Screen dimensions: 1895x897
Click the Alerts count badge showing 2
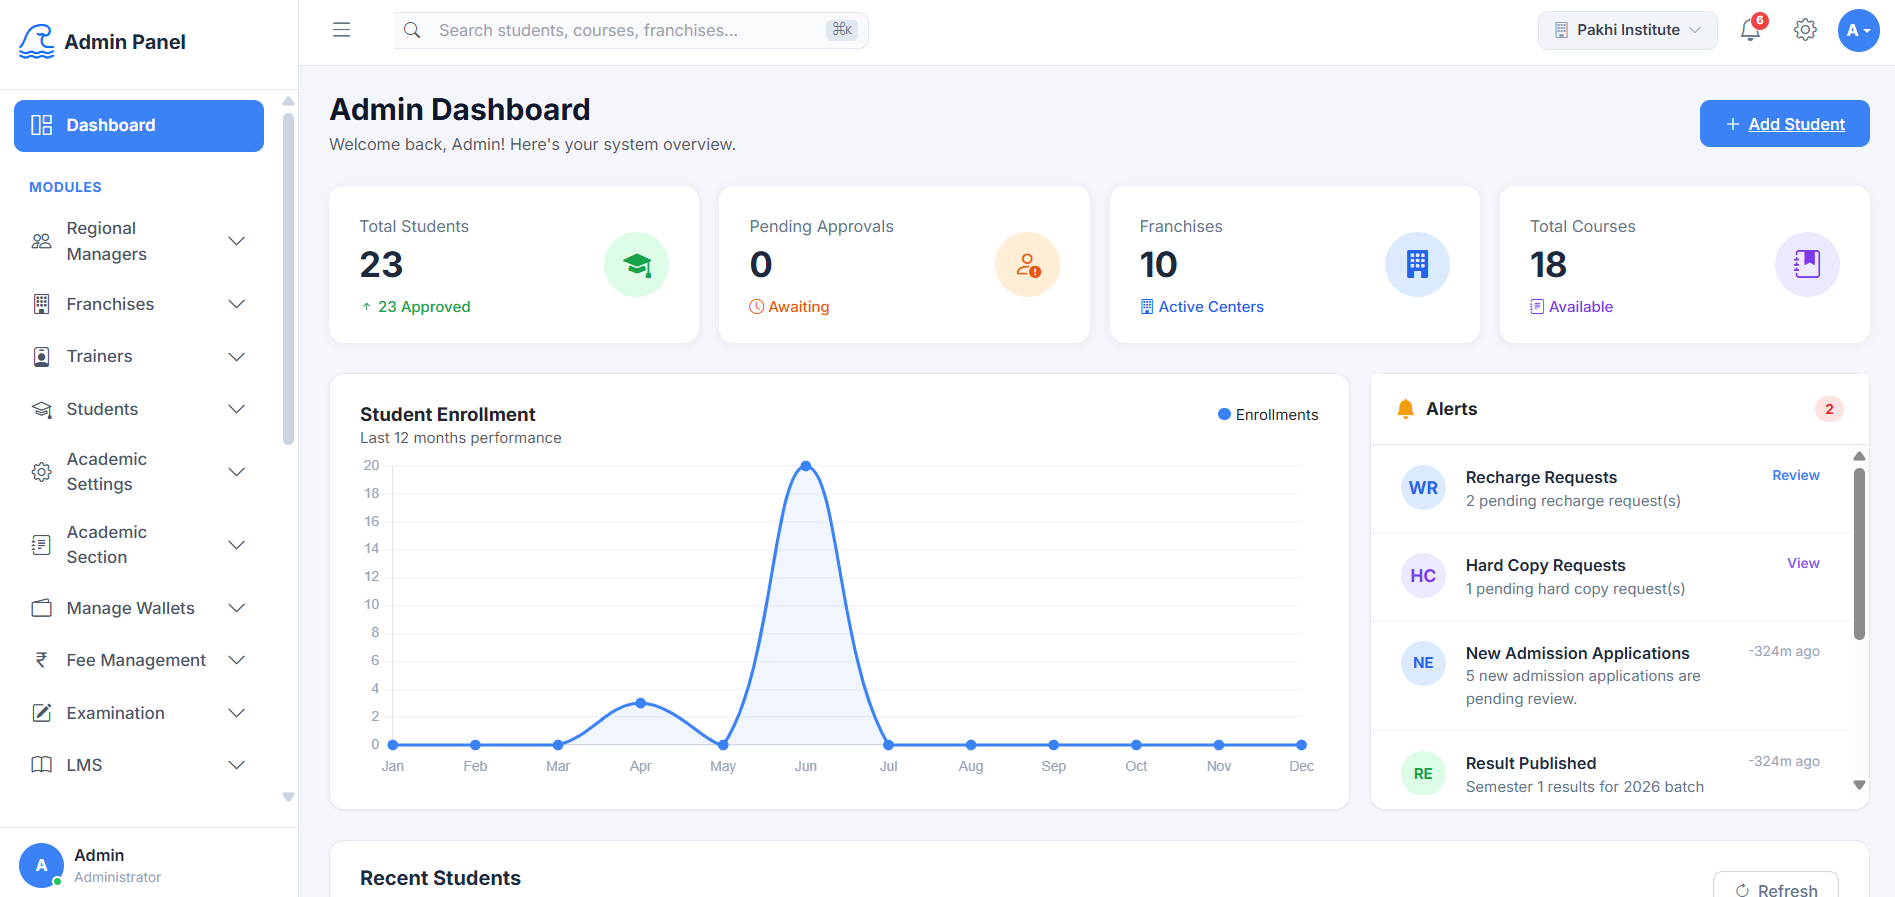pos(1829,409)
